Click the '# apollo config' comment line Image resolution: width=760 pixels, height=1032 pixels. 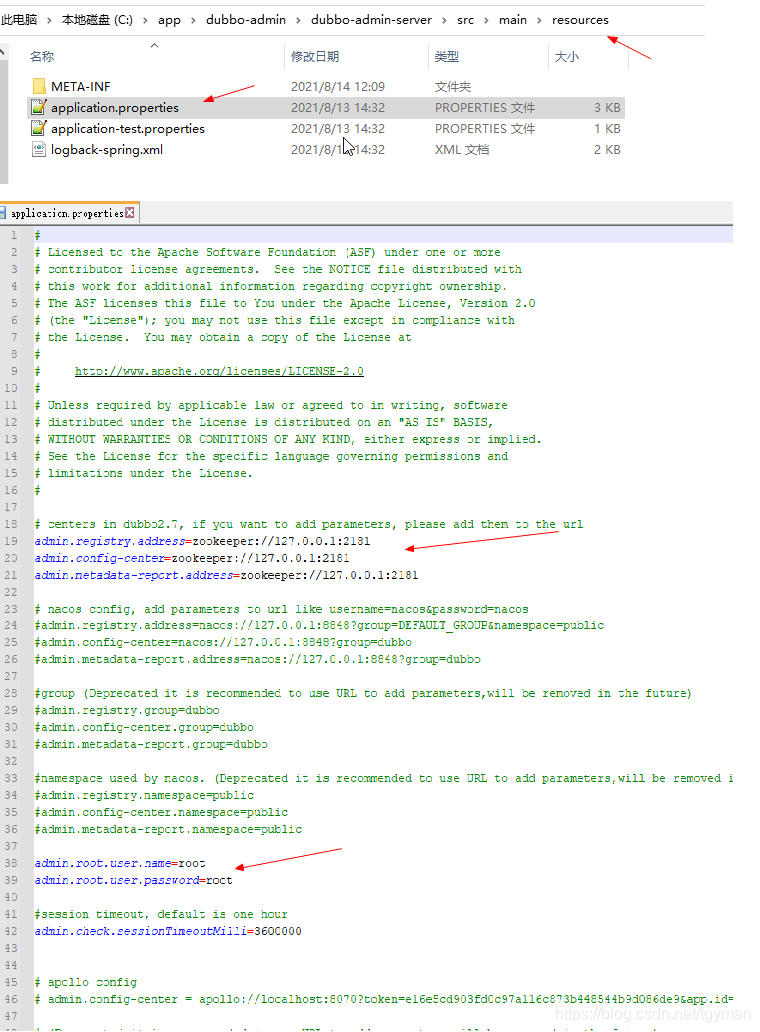[x=86, y=982]
